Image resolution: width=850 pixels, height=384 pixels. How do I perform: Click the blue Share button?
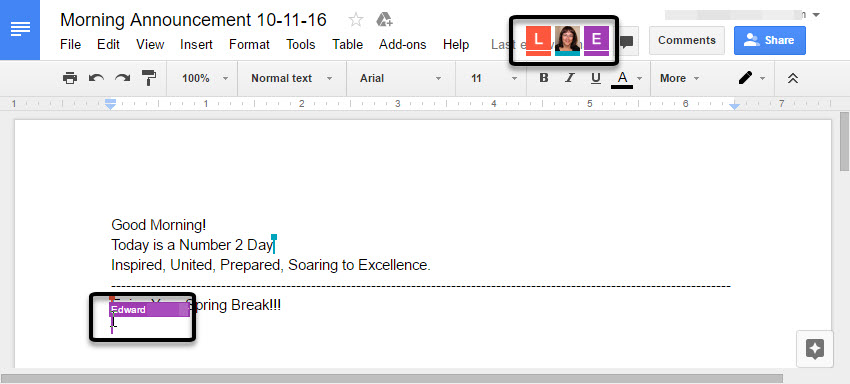pyautogui.click(x=770, y=40)
